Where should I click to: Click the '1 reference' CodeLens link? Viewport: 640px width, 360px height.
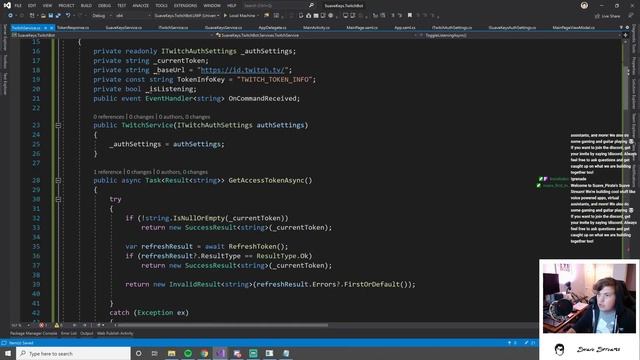tap(107, 172)
